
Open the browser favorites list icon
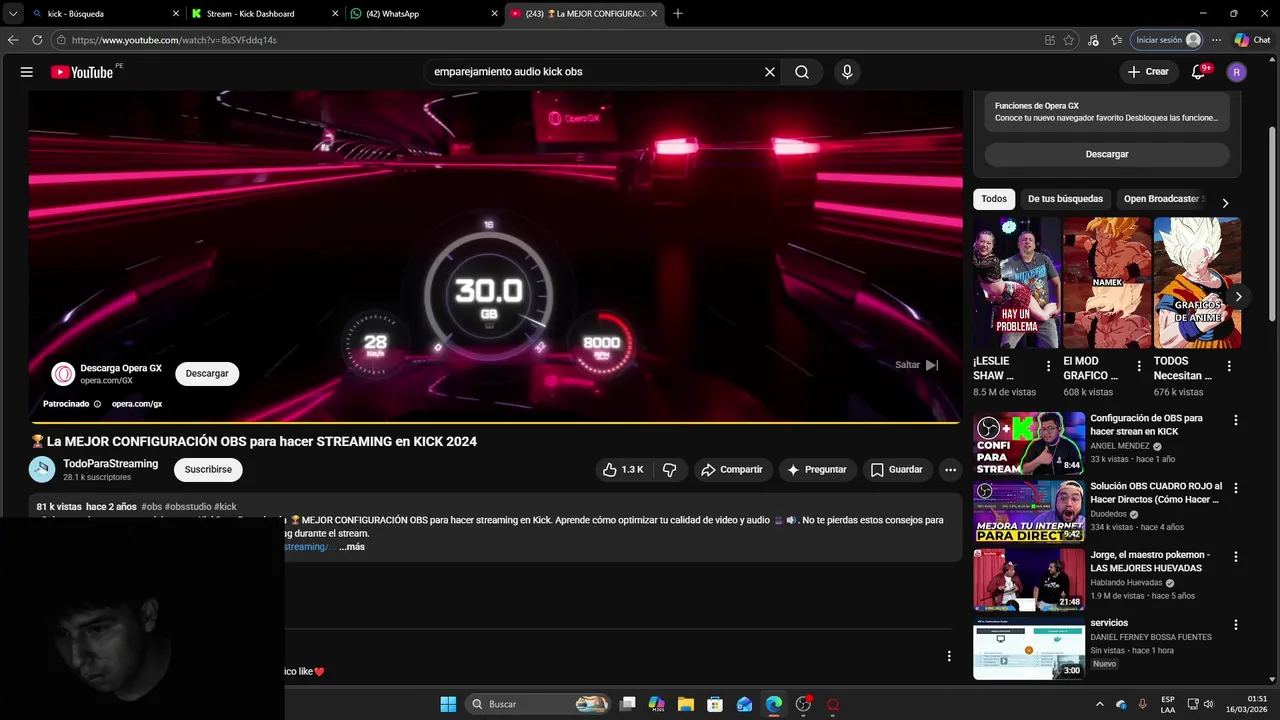coord(1116,40)
